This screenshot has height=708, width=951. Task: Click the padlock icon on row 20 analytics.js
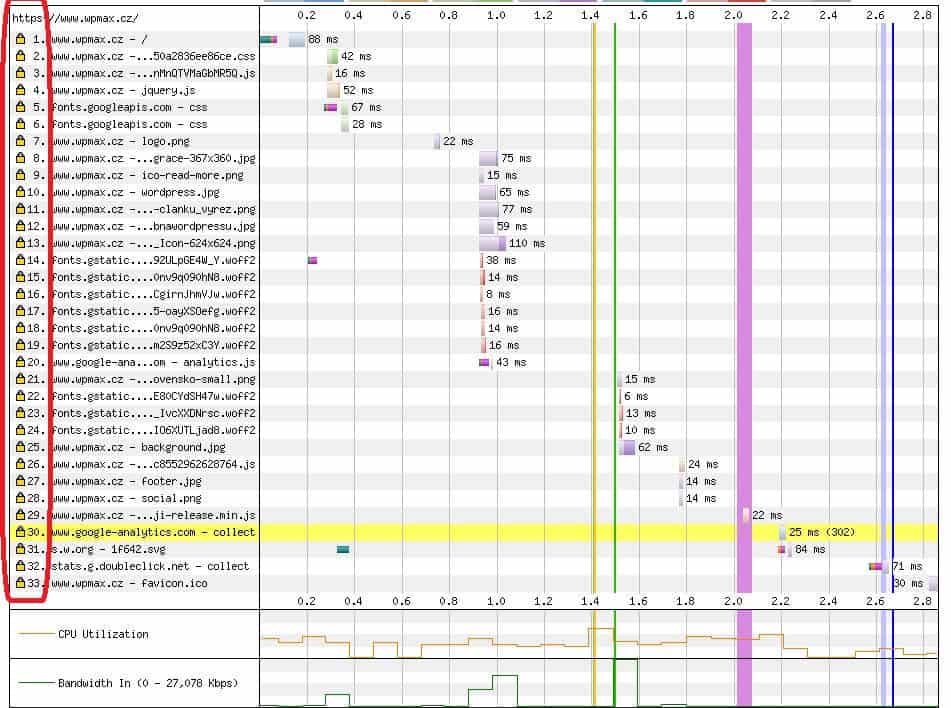tap(20, 362)
